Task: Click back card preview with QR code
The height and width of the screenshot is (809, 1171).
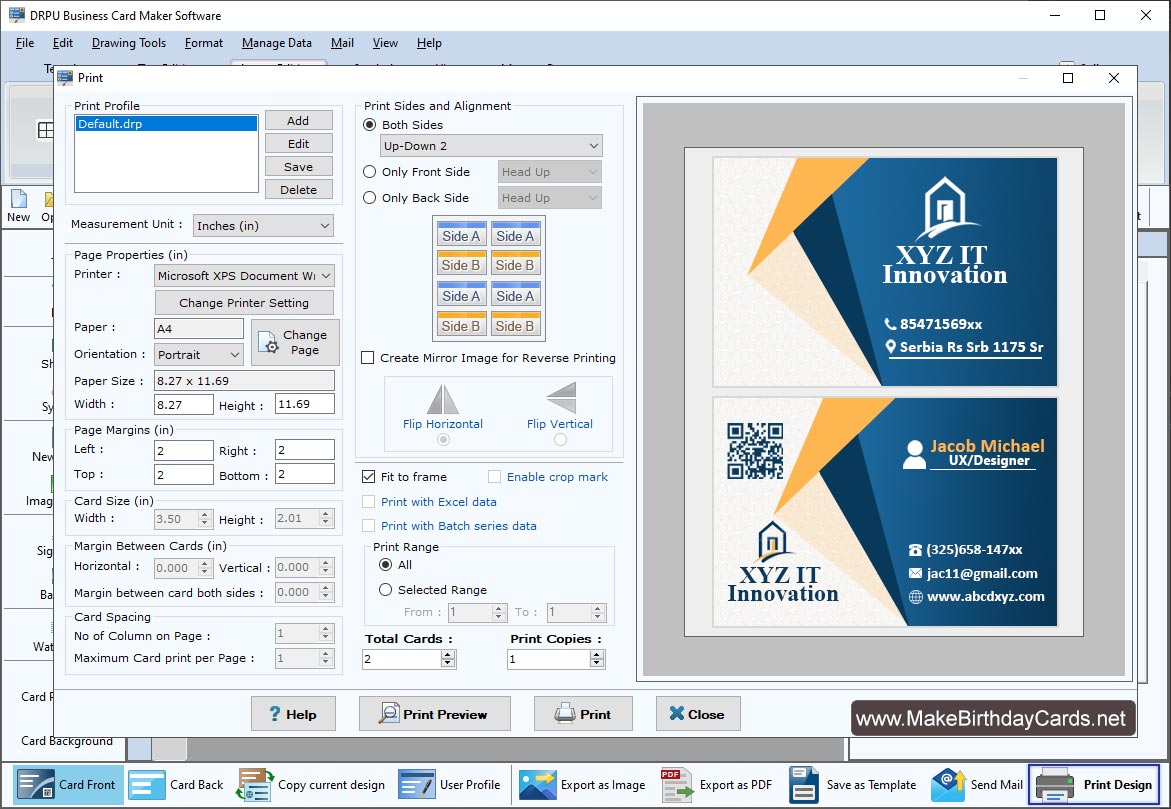Action: (x=885, y=512)
